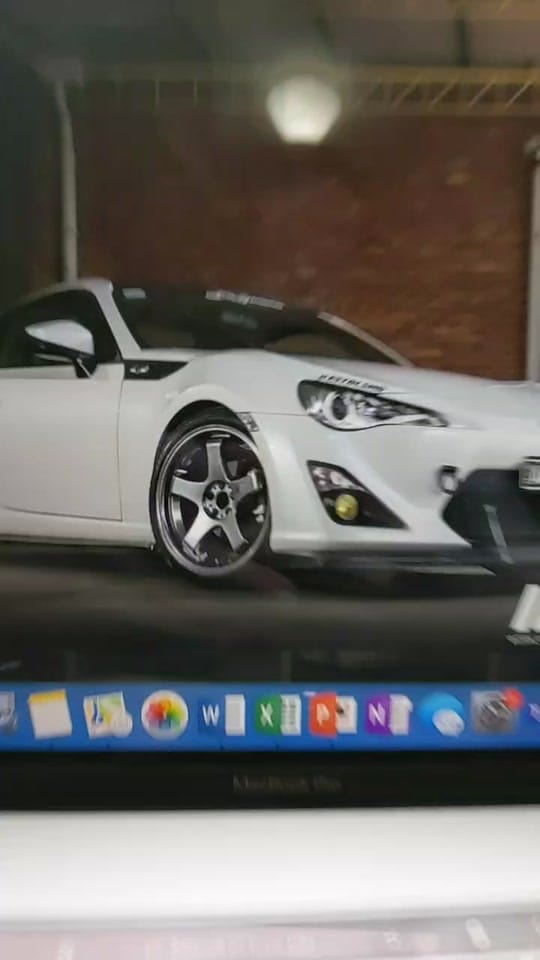Open the Notes app from the Dock
540x960 pixels.
tap(50, 714)
